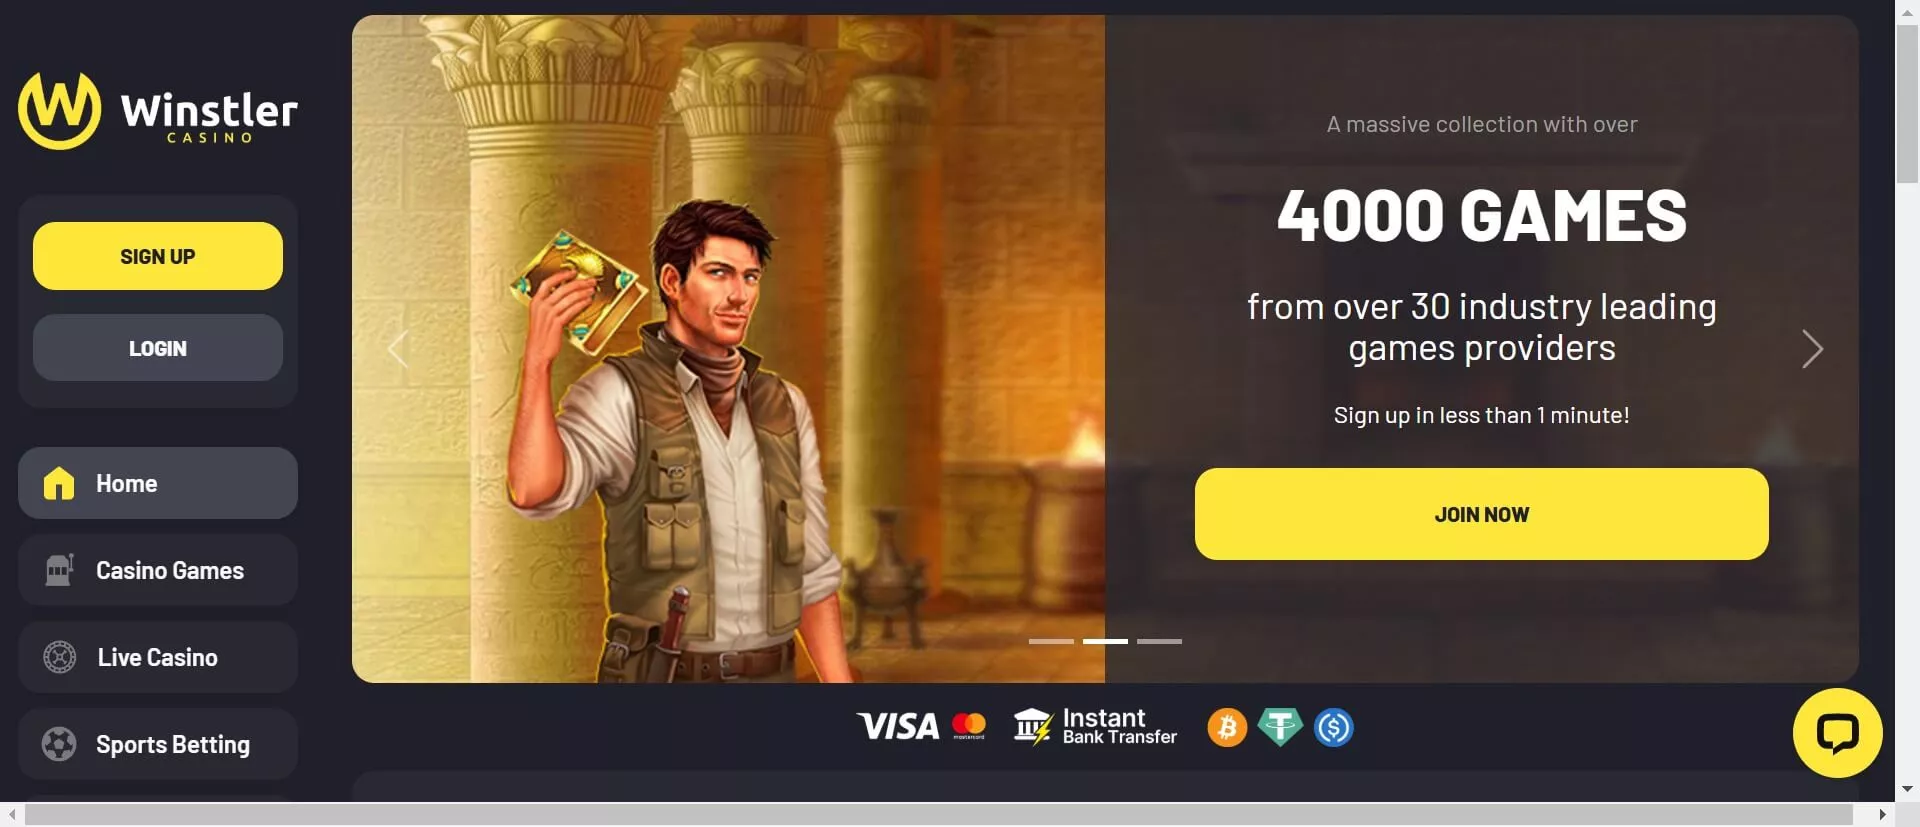1920x827 pixels.
Task: Click the Winstler Casino logo
Action: pyautogui.click(x=158, y=110)
